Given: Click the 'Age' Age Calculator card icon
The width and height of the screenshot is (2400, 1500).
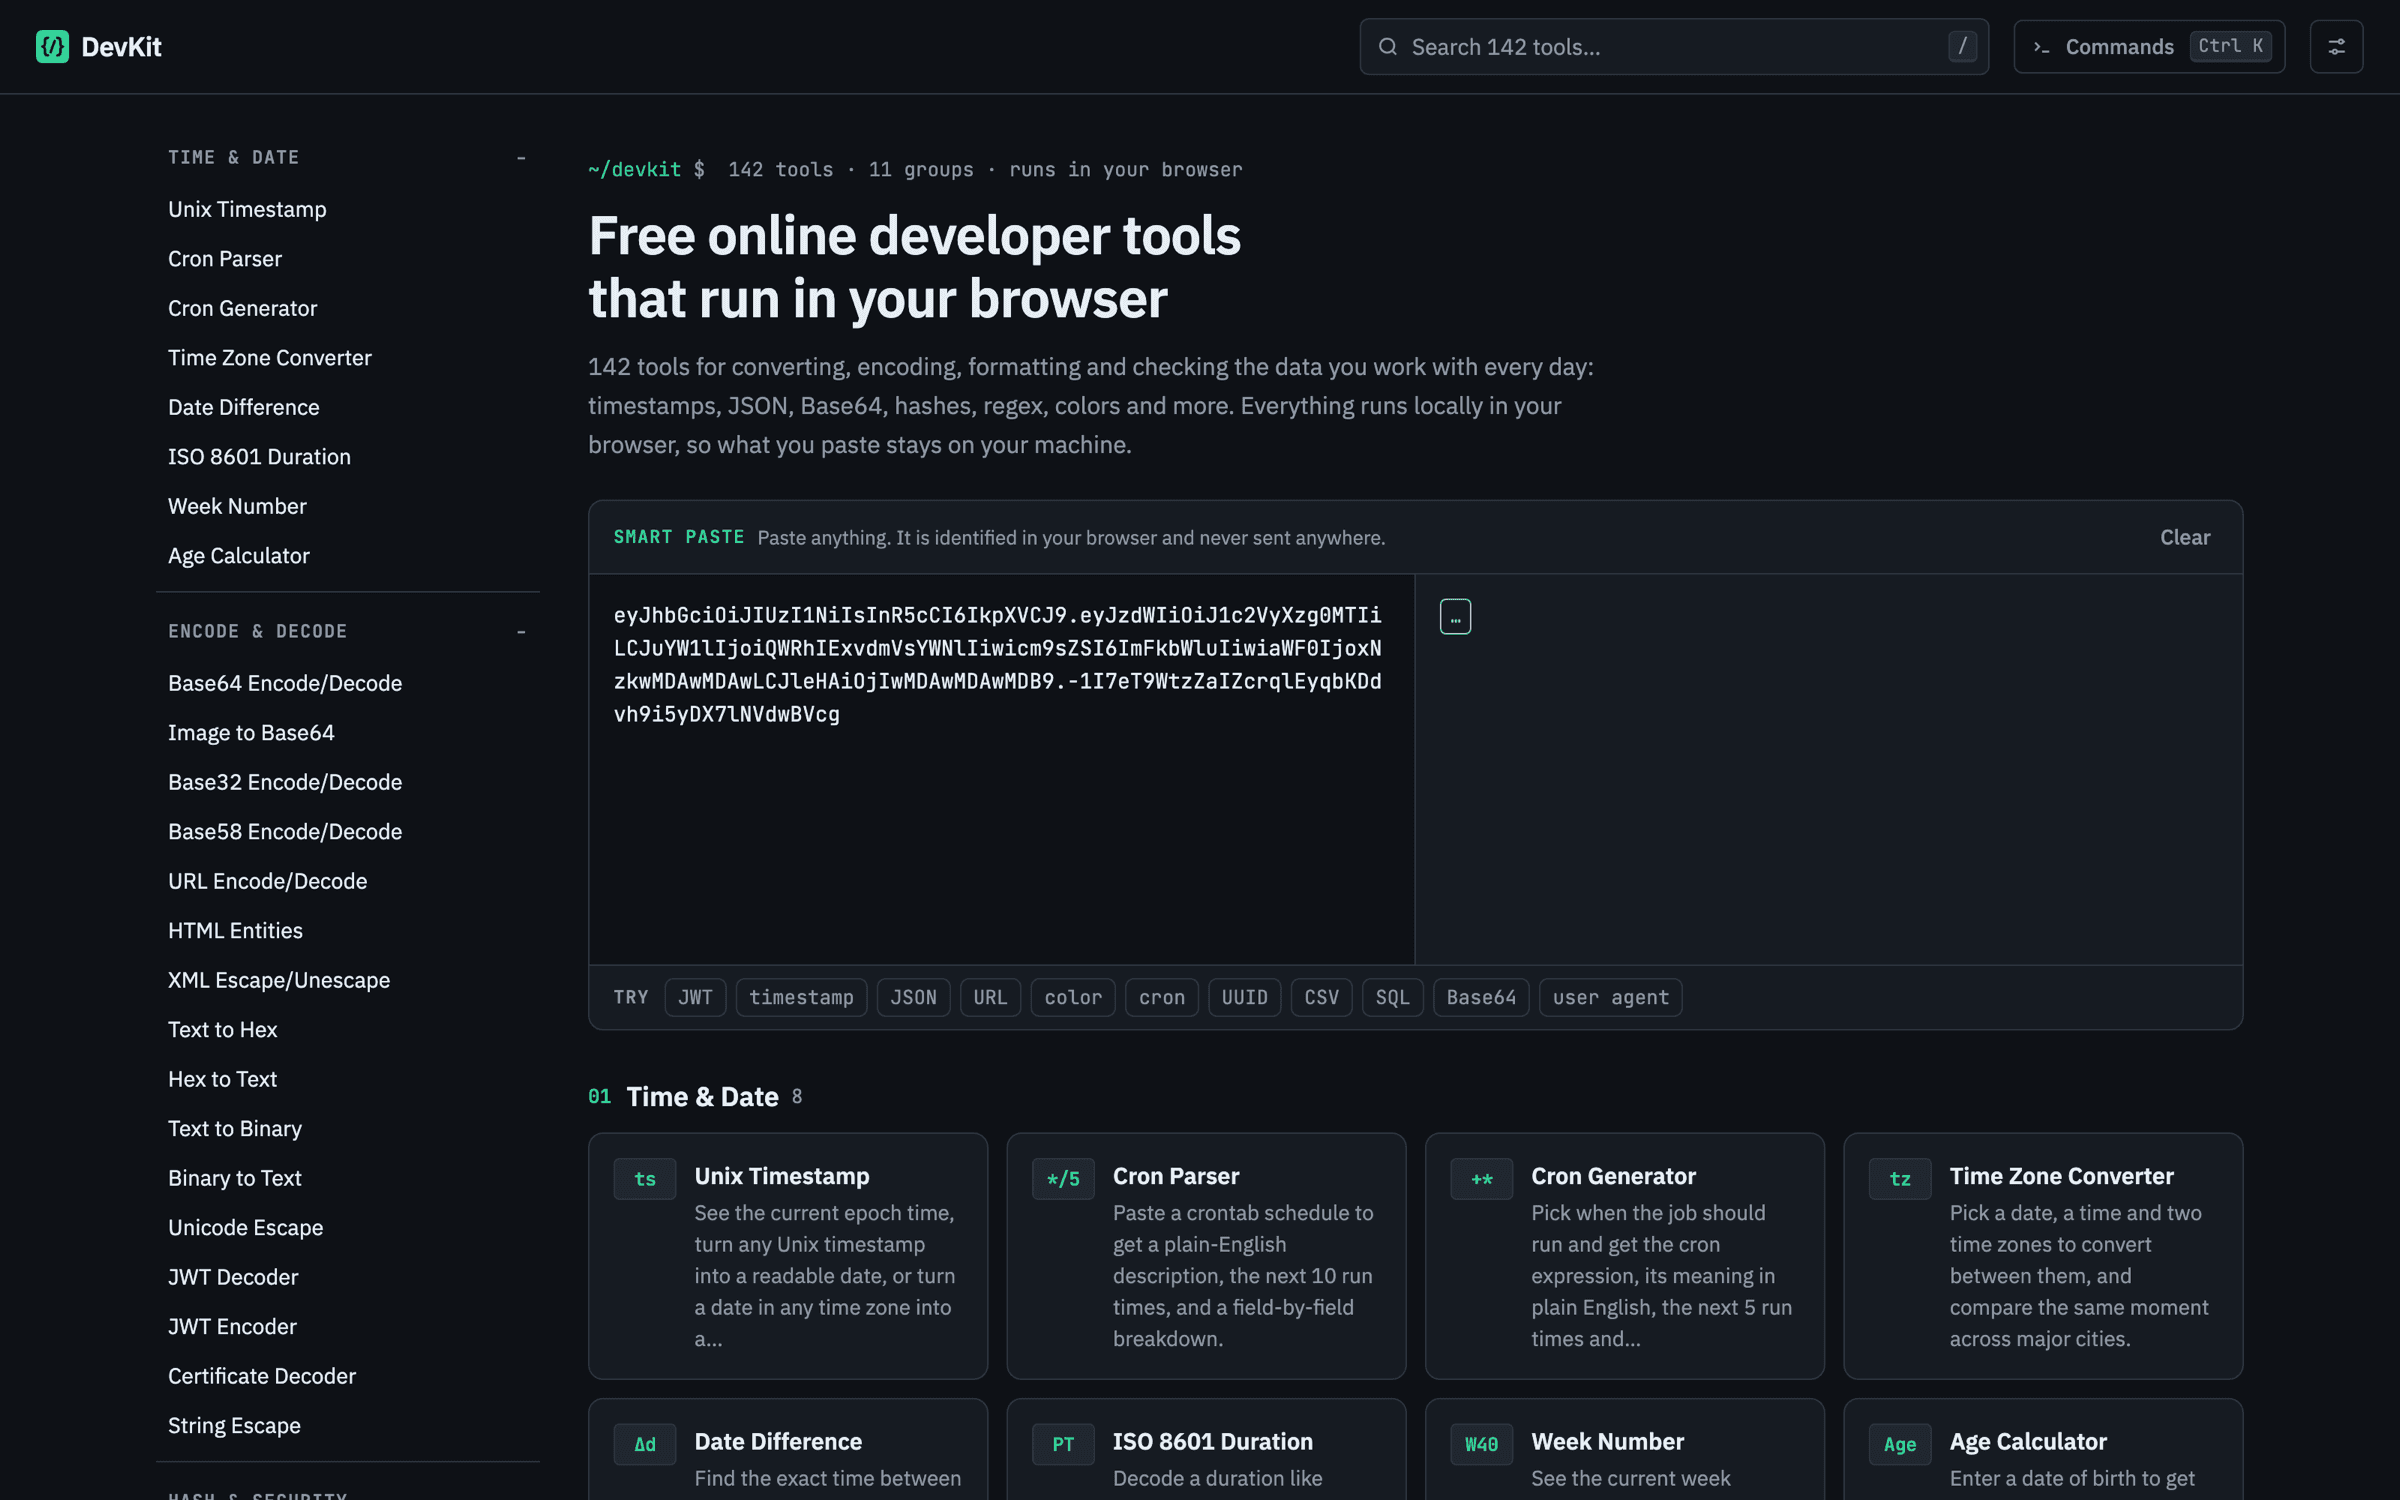Looking at the screenshot, I should pos(1900,1444).
